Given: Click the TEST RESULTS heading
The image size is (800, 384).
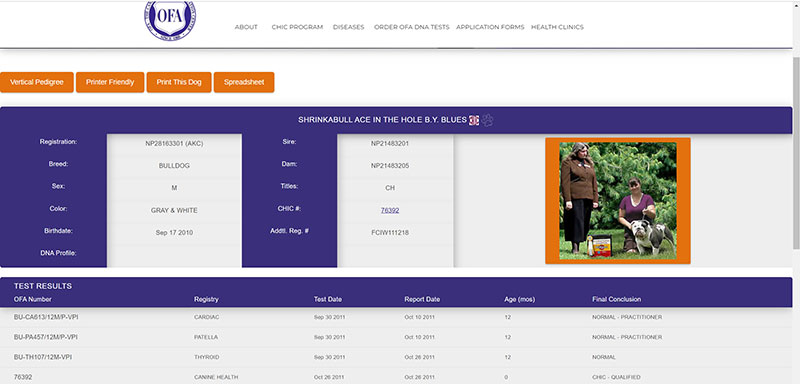Looking at the screenshot, I should point(43,286).
